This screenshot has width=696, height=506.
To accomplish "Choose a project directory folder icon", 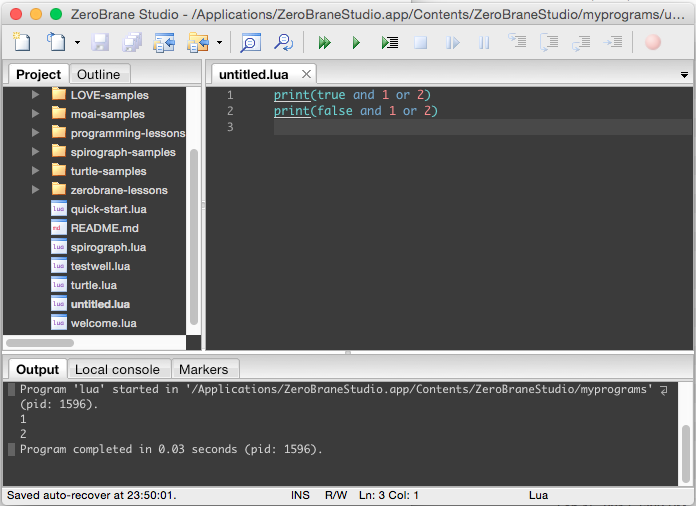I will [x=198, y=43].
